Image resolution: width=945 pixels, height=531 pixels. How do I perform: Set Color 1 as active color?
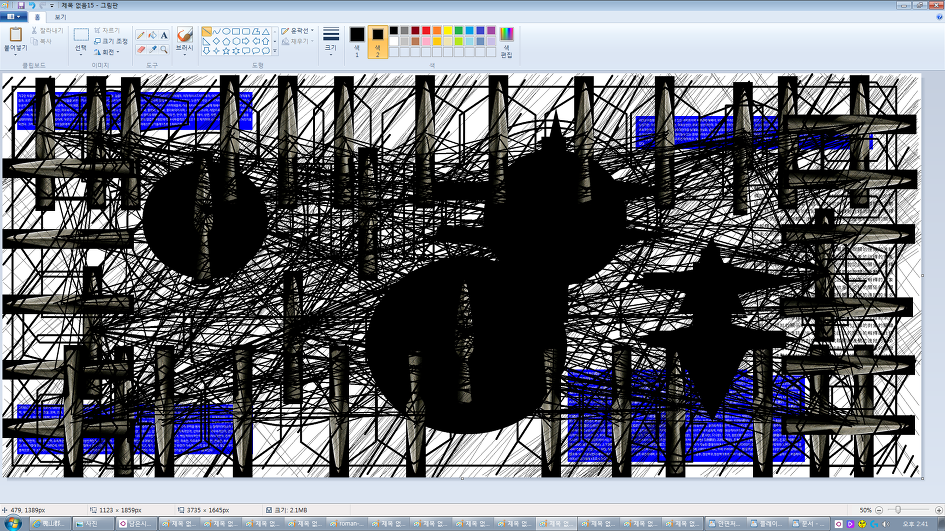(x=357, y=38)
